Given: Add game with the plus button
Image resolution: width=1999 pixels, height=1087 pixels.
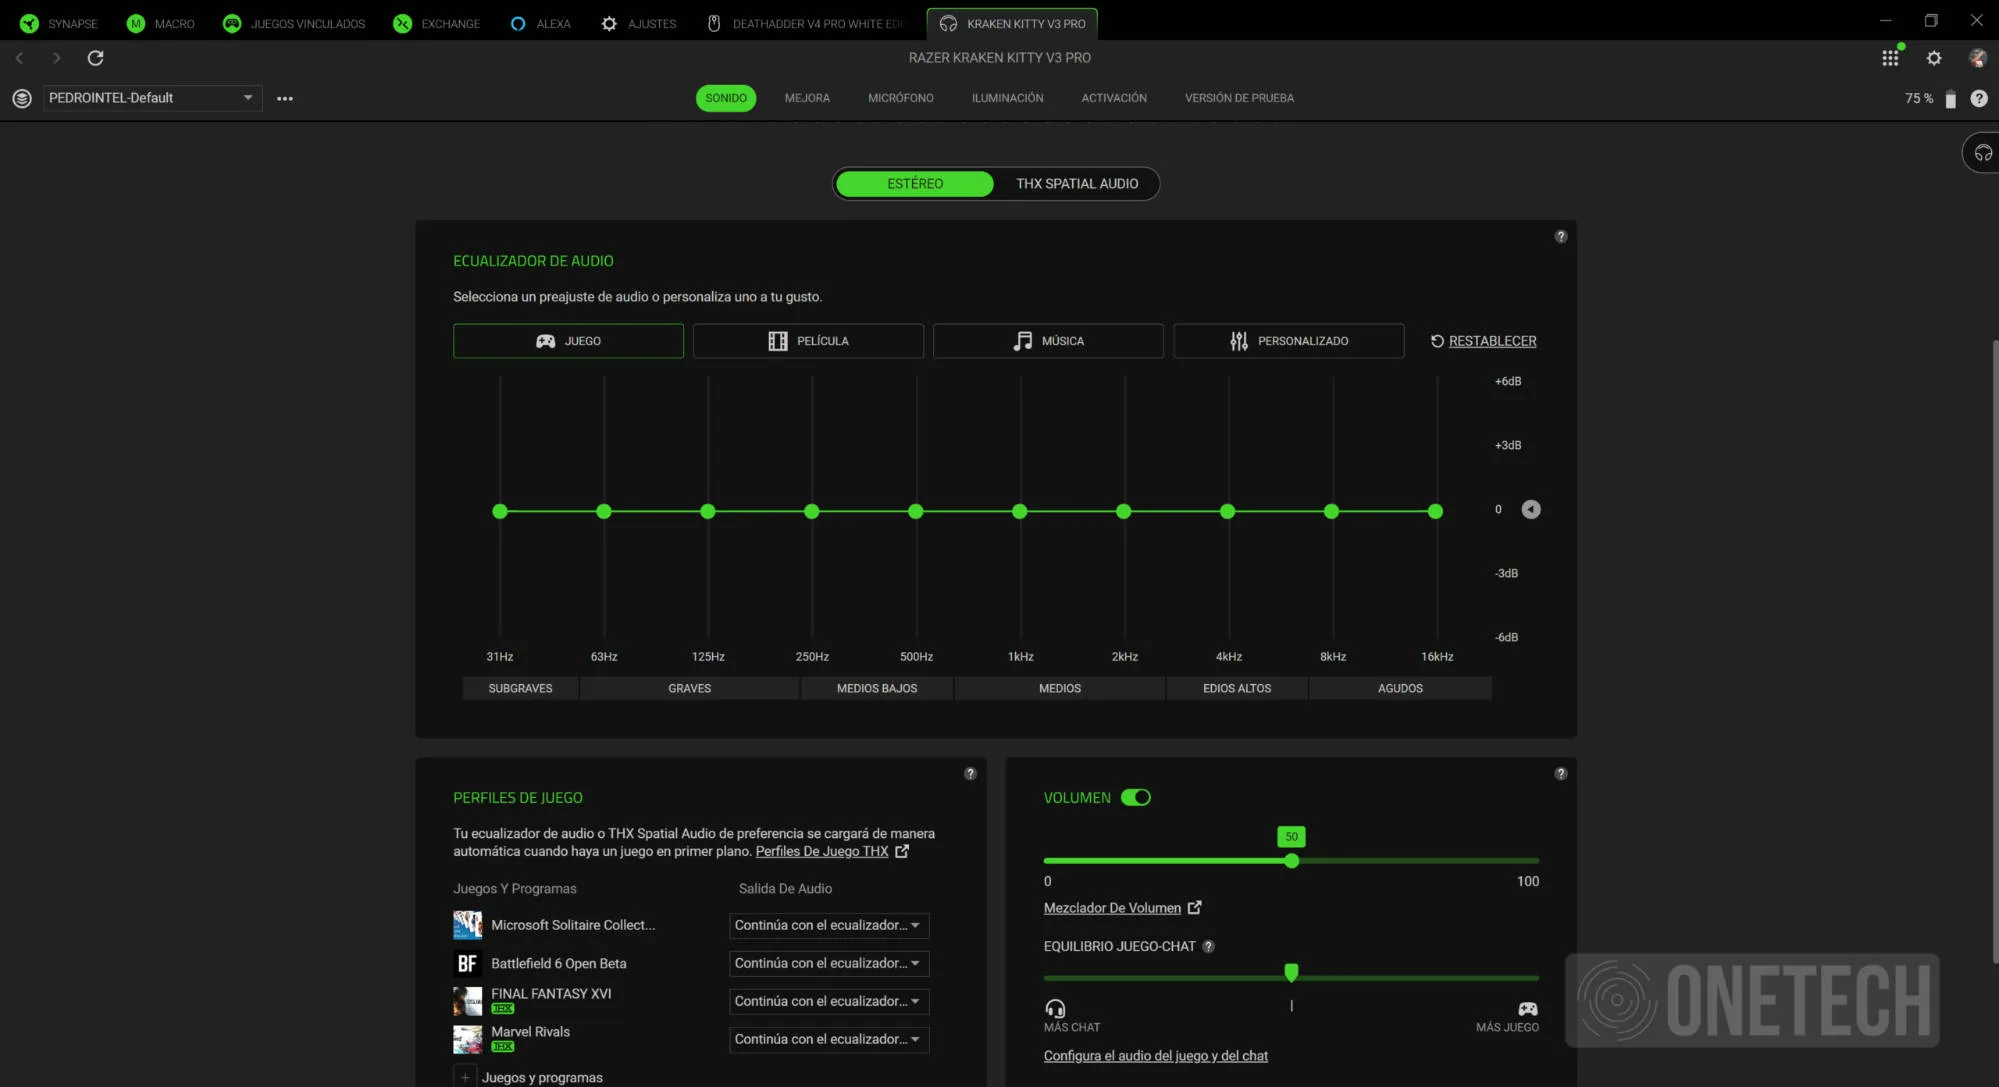Looking at the screenshot, I should point(465,1077).
